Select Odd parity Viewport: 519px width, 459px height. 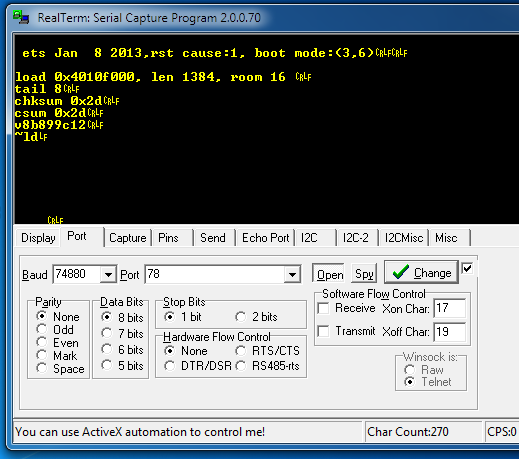(x=55, y=329)
